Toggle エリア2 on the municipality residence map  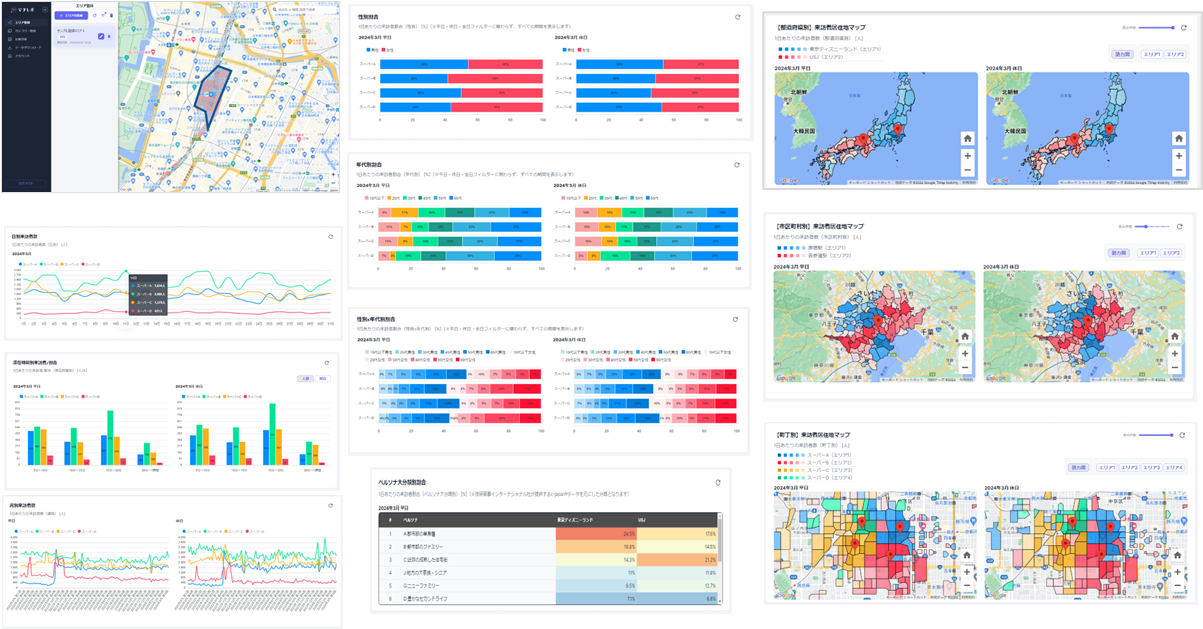(x=1171, y=253)
